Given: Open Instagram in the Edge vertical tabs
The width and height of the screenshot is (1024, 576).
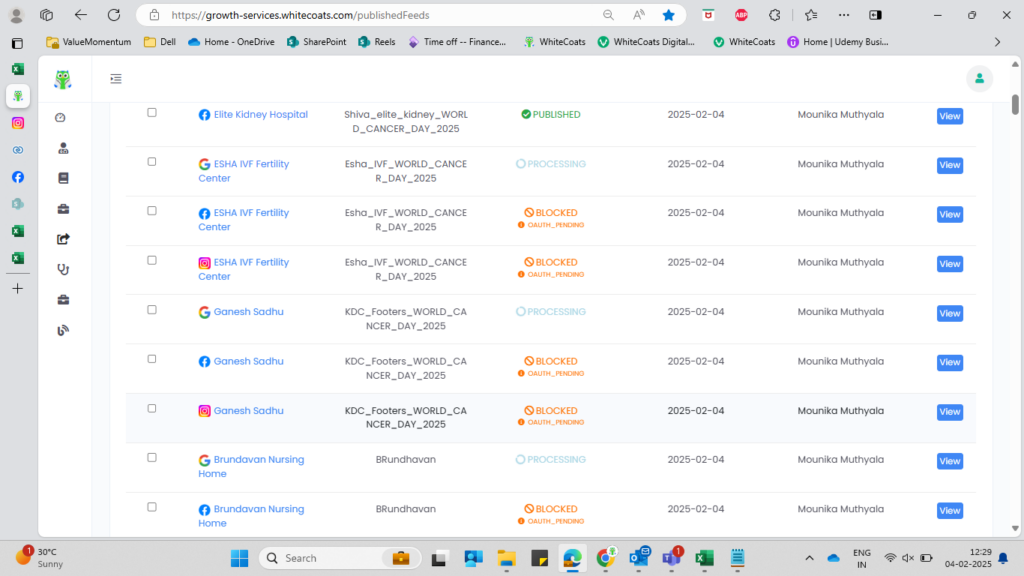Looking at the screenshot, I should click(18, 123).
